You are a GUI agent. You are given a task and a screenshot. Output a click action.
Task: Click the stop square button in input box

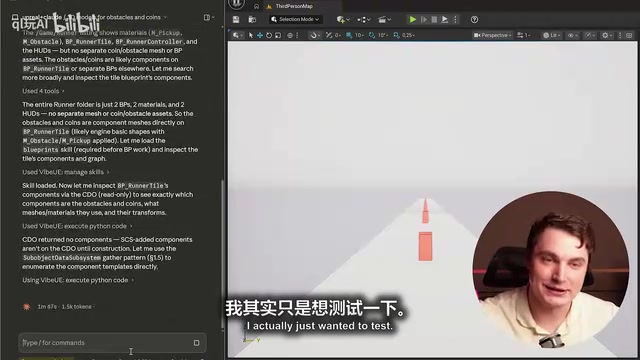196,343
